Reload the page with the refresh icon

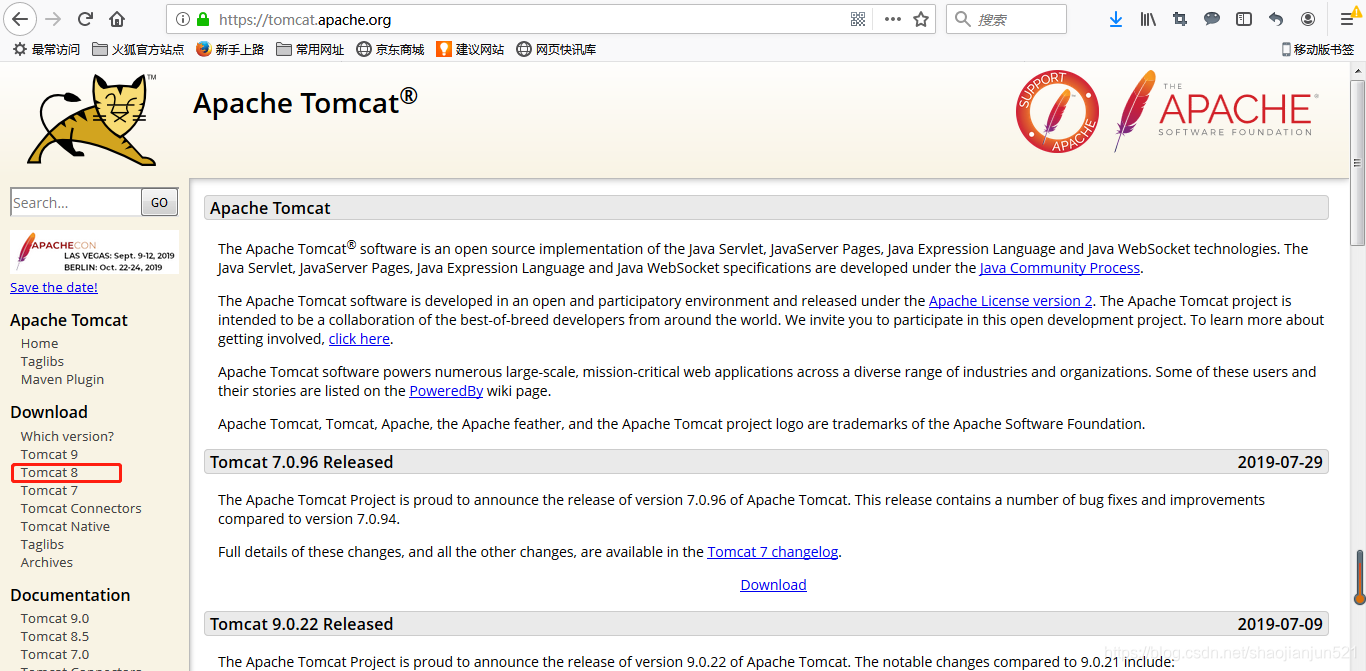coord(85,19)
